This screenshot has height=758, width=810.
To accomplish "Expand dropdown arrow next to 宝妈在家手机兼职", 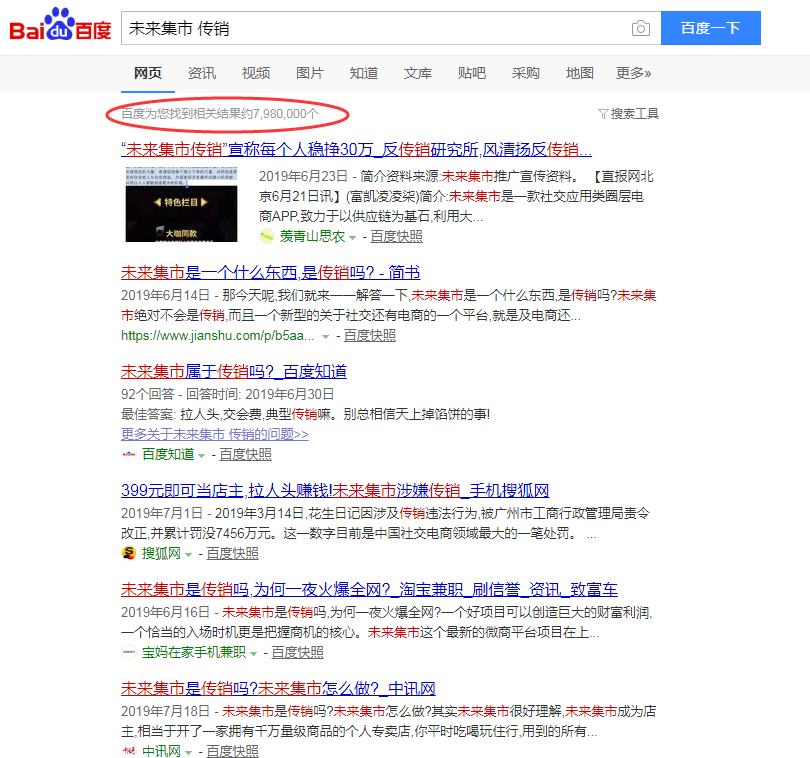I will point(254,654).
